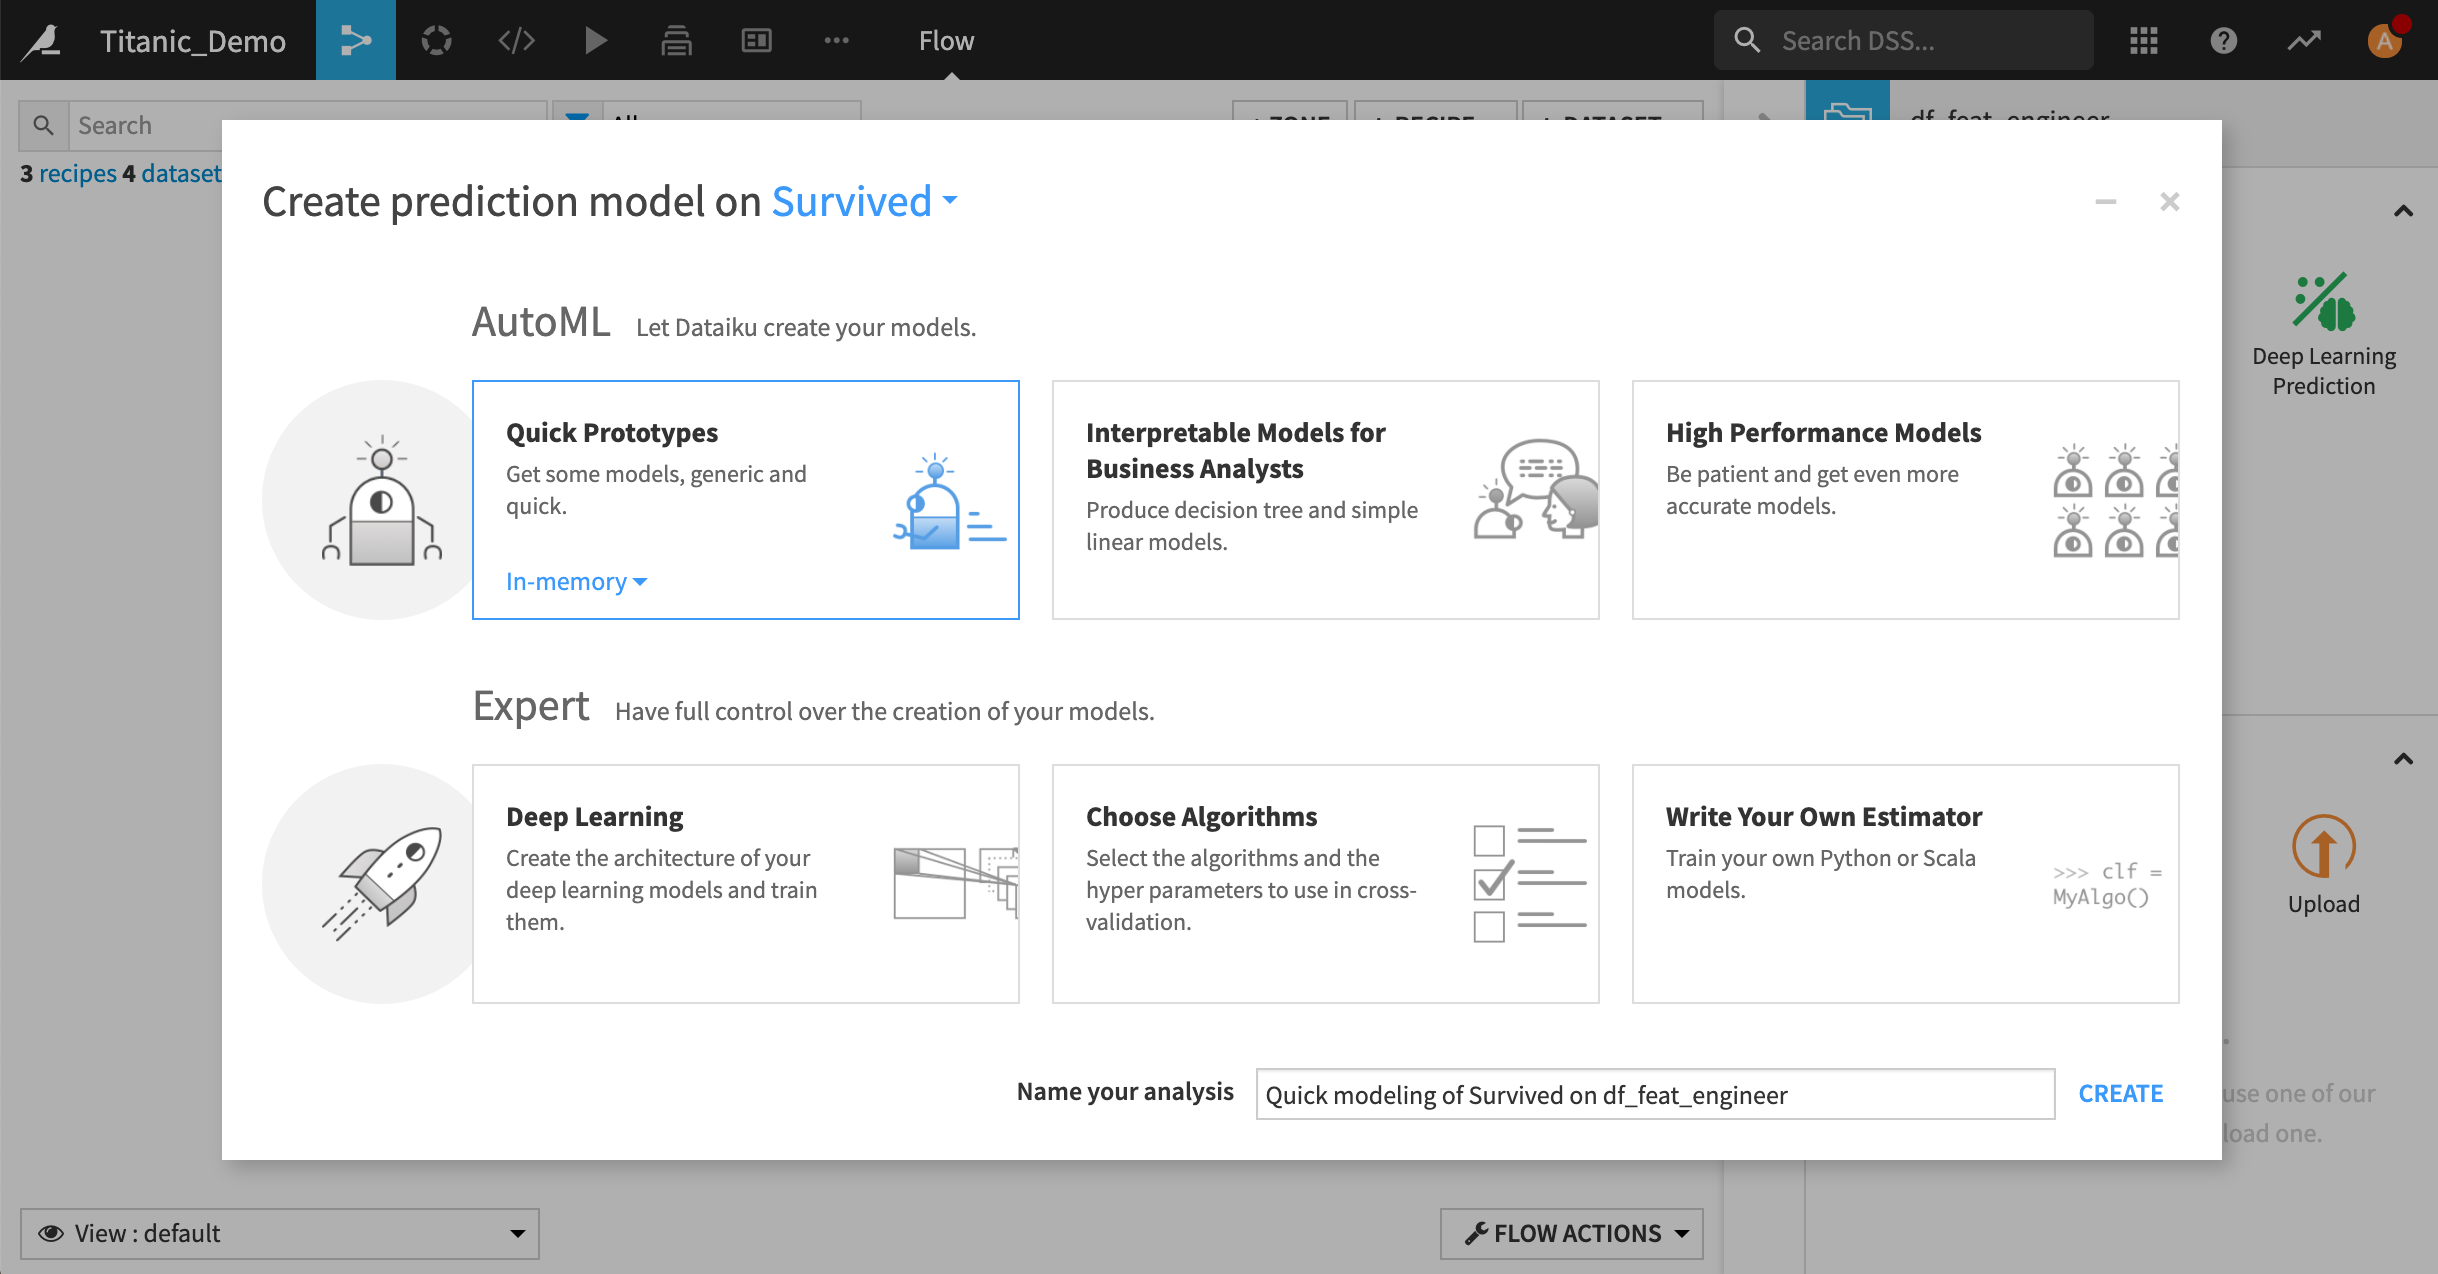The height and width of the screenshot is (1274, 2438).
Task: Open the Lab circular icon in navbar
Action: point(436,41)
